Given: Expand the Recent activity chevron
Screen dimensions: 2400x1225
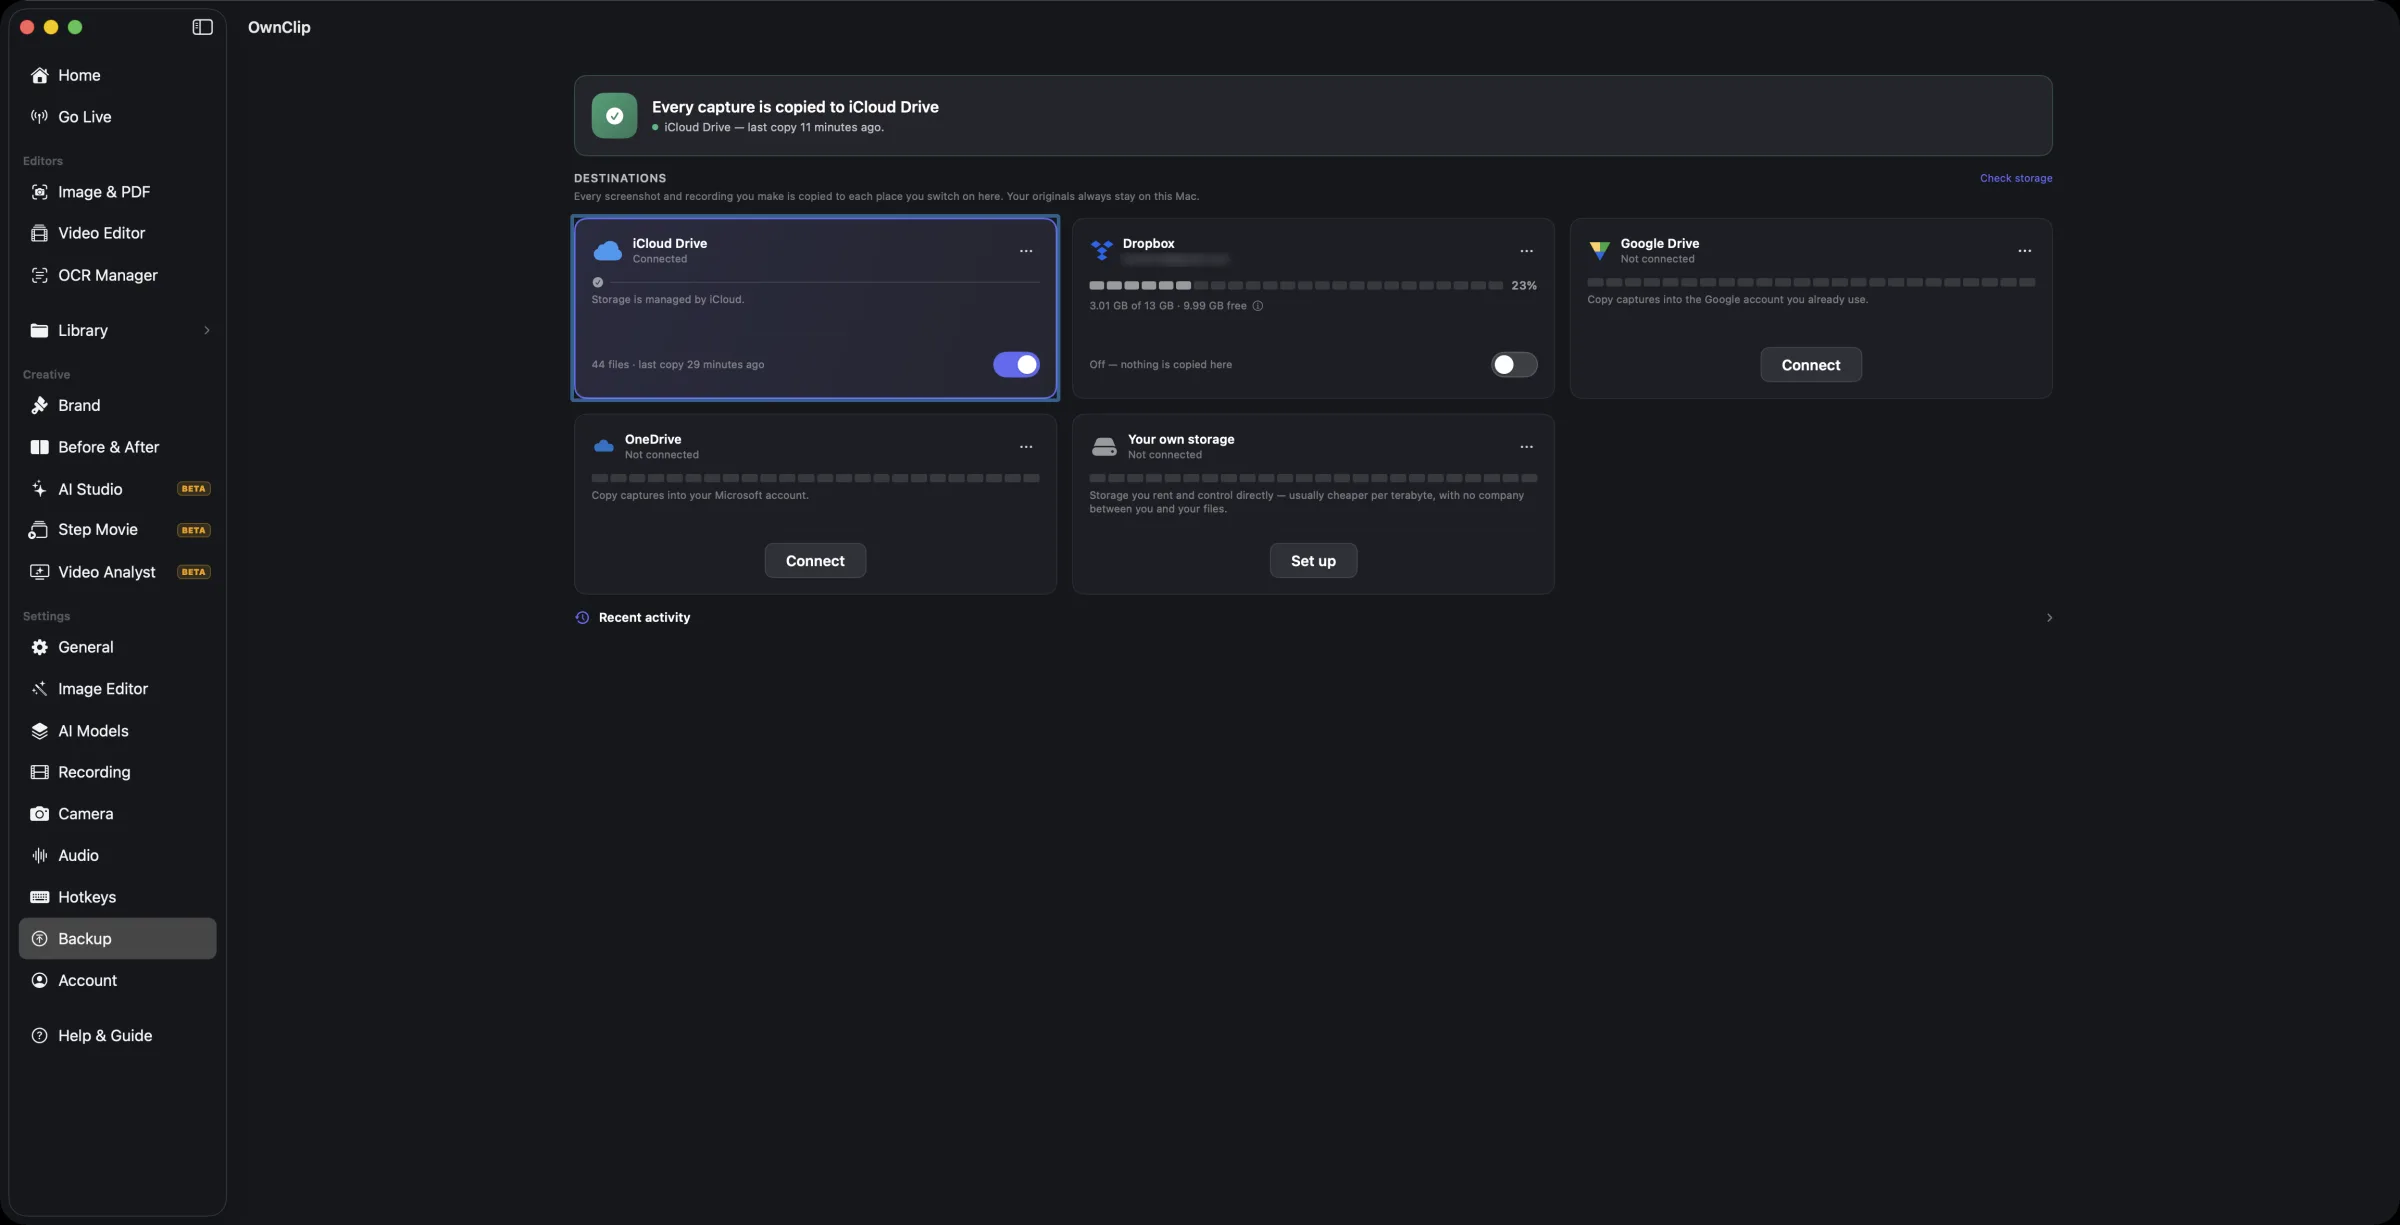Looking at the screenshot, I should (x=2048, y=618).
